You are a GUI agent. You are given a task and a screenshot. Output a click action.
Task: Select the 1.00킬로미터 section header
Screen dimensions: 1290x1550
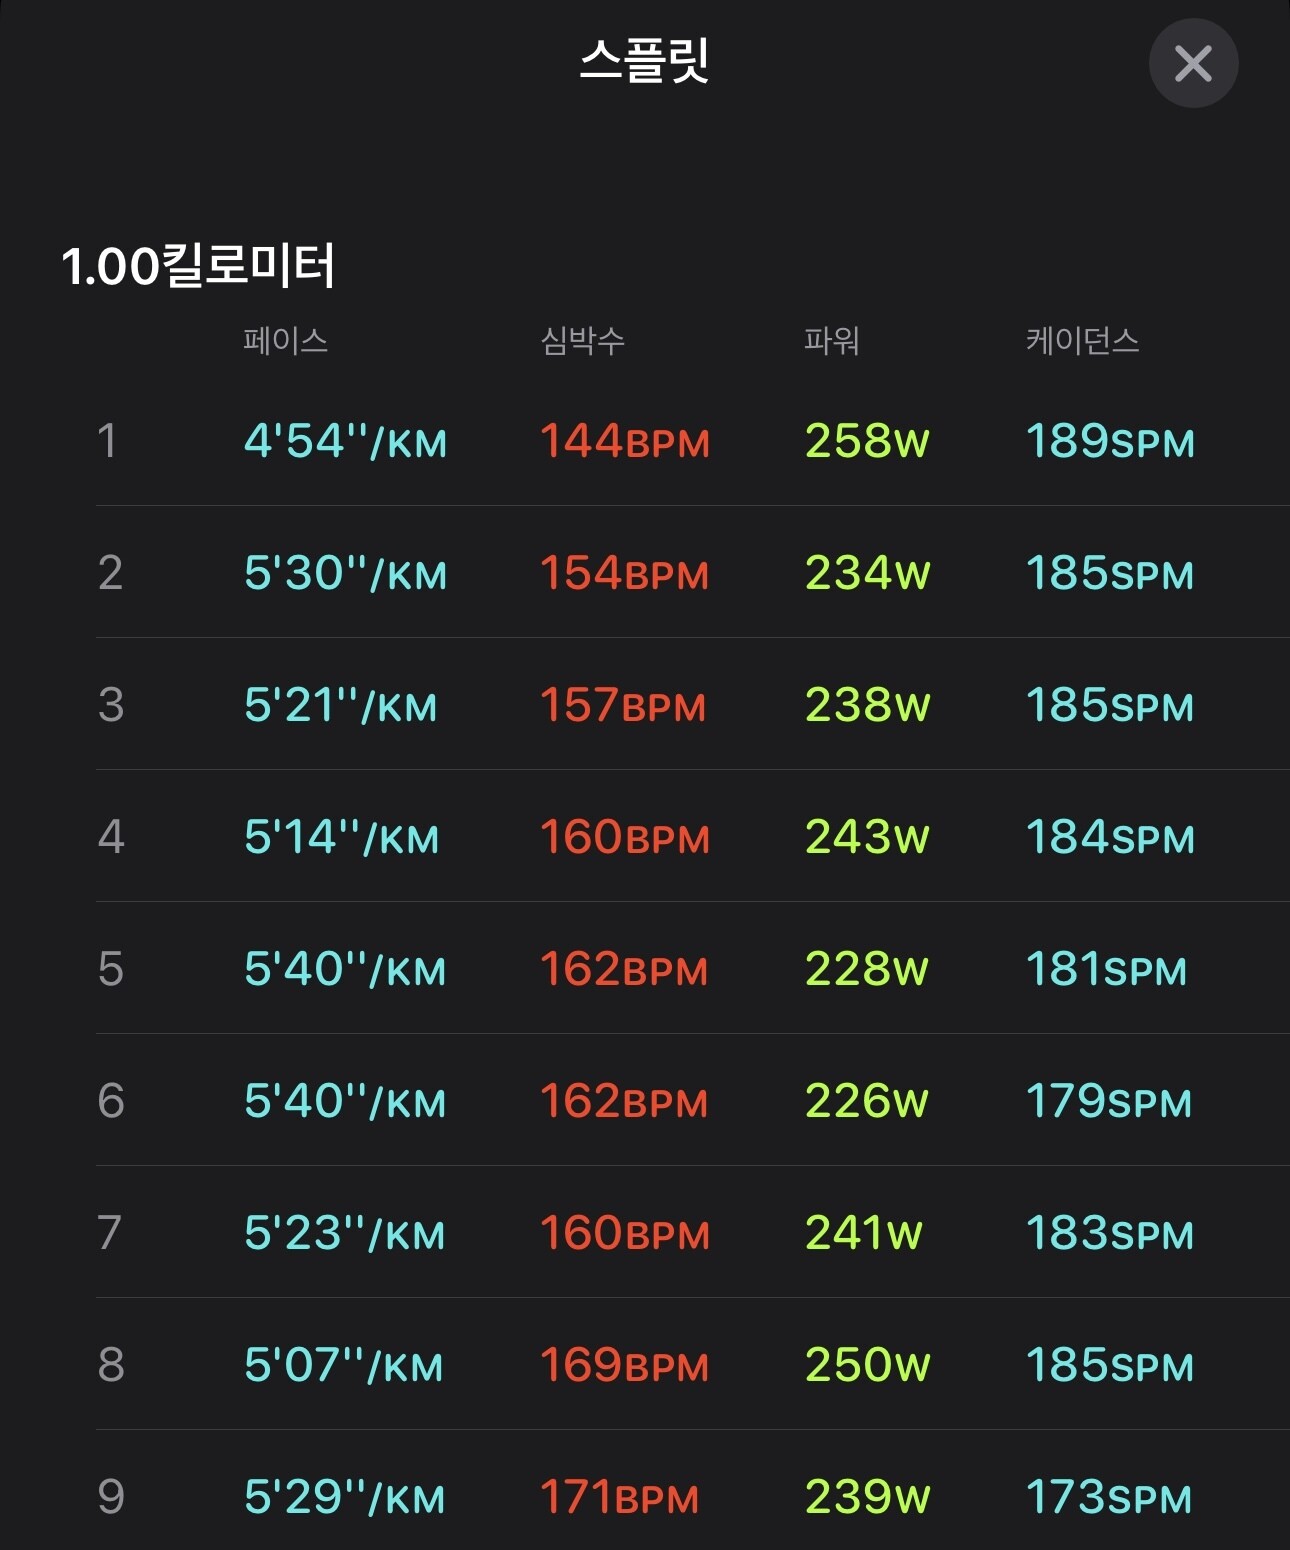click(198, 266)
